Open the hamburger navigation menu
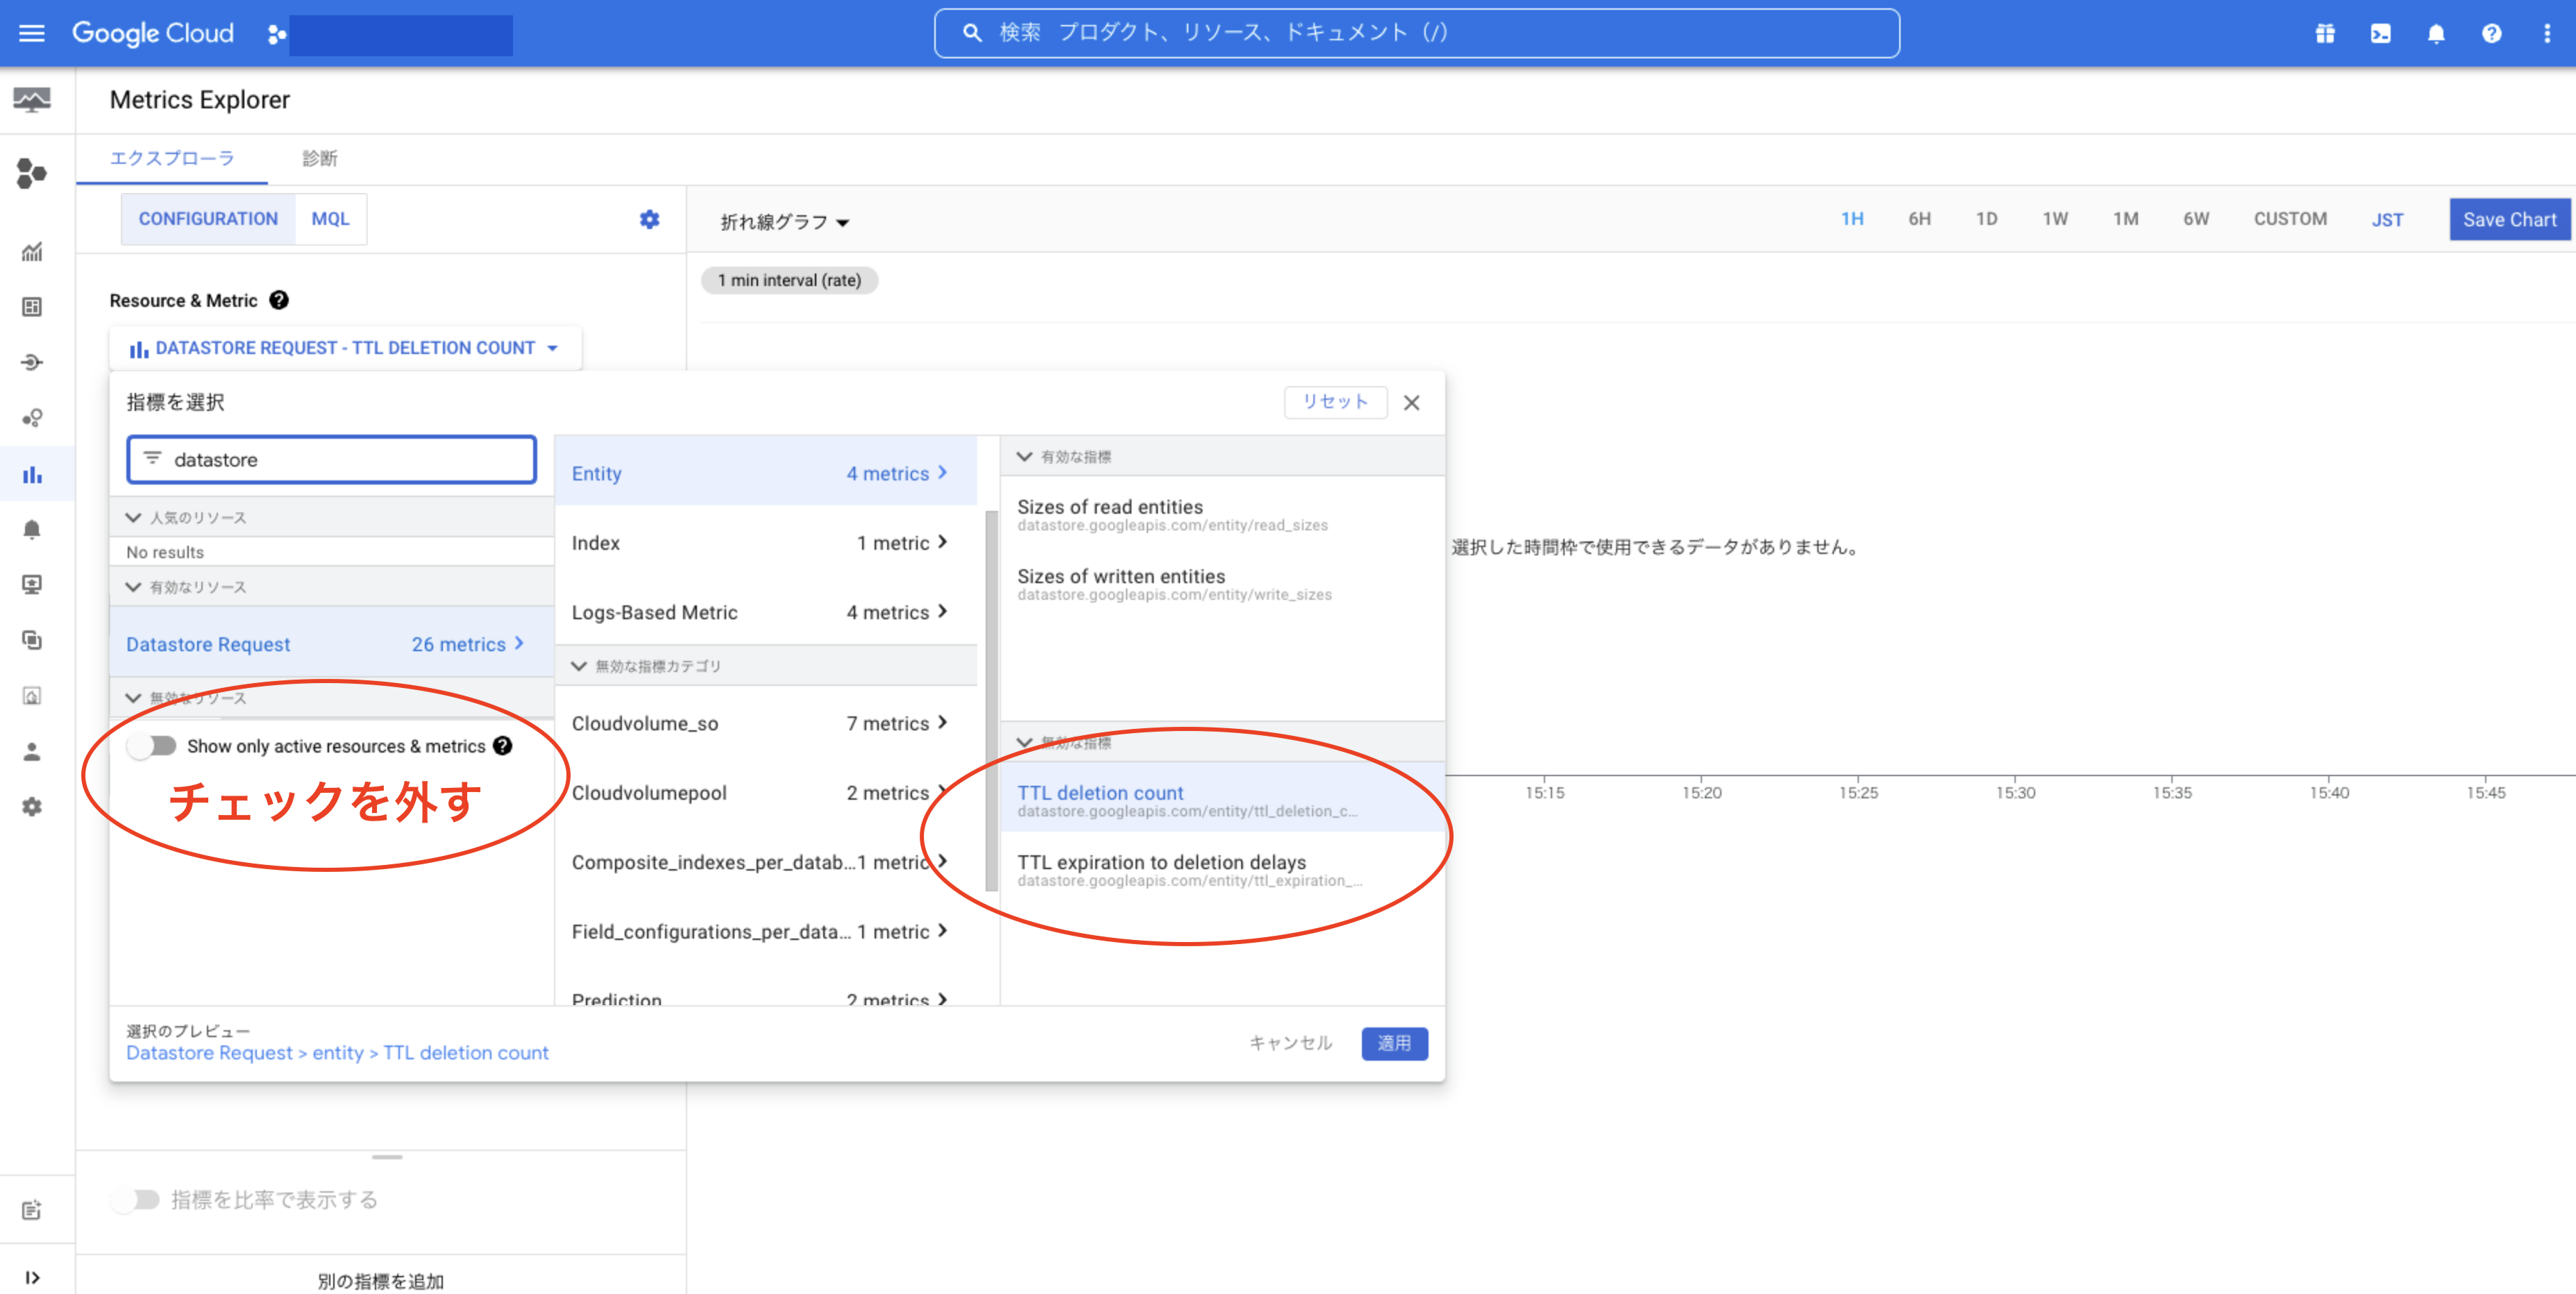Screen dimensions: 2576x1294 (32, 33)
